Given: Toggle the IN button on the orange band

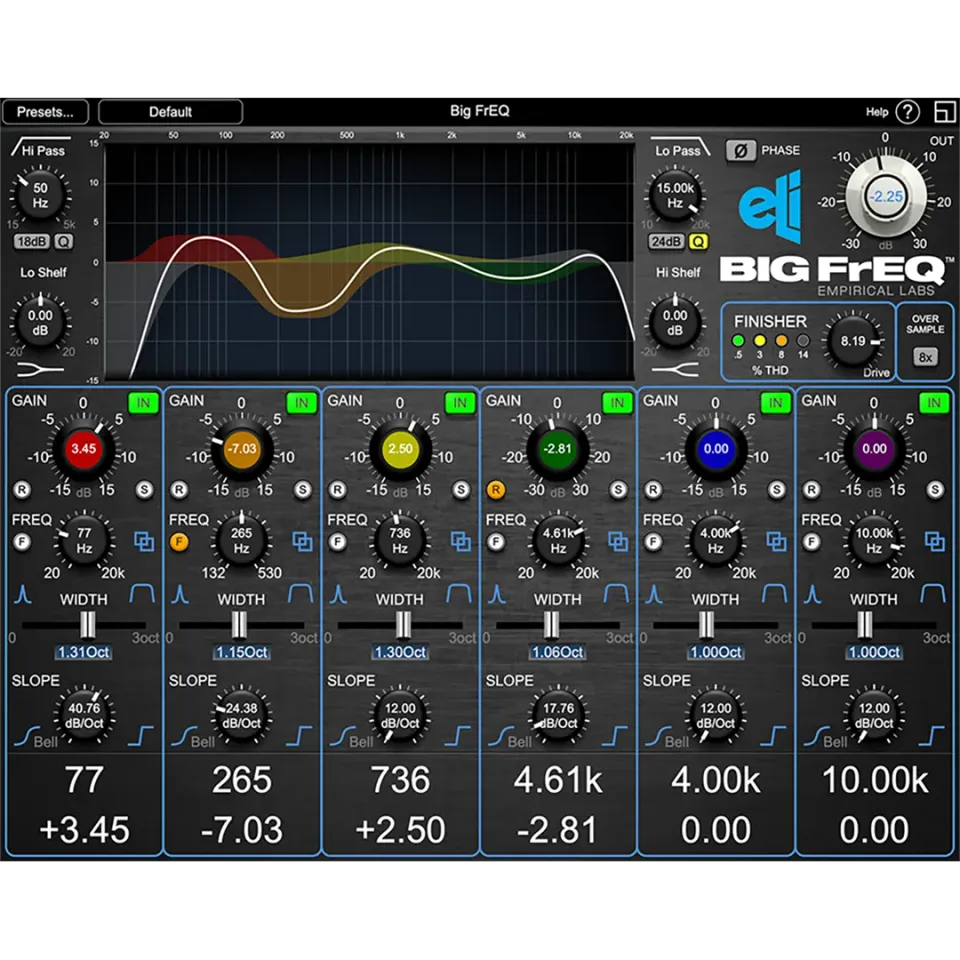Looking at the screenshot, I should coord(301,403).
